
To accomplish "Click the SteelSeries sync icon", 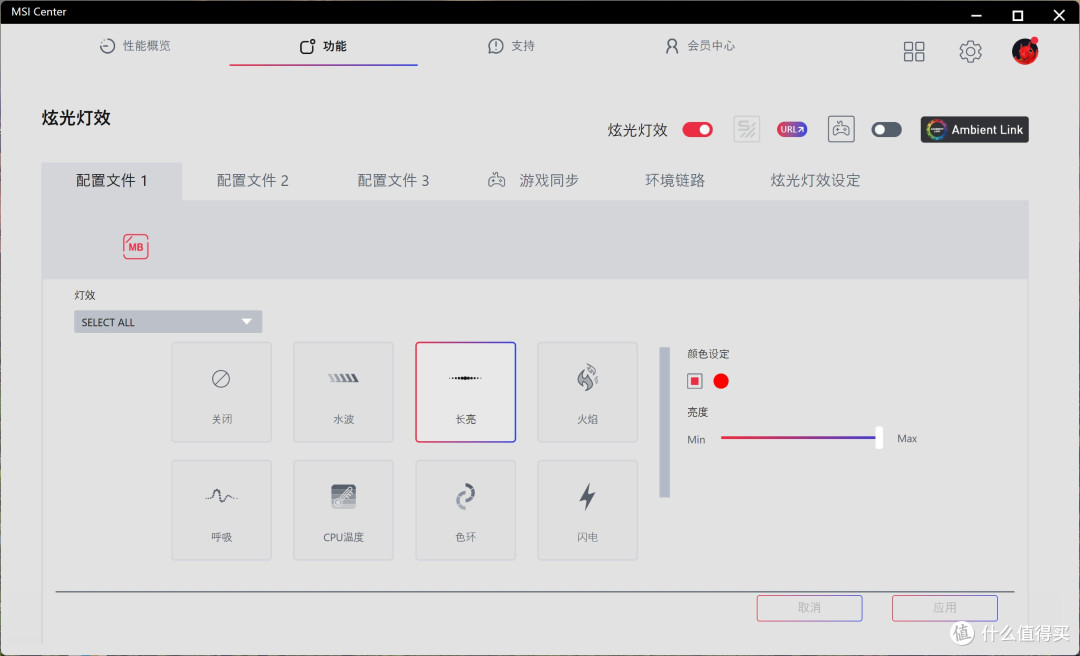I will pyautogui.click(x=747, y=129).
